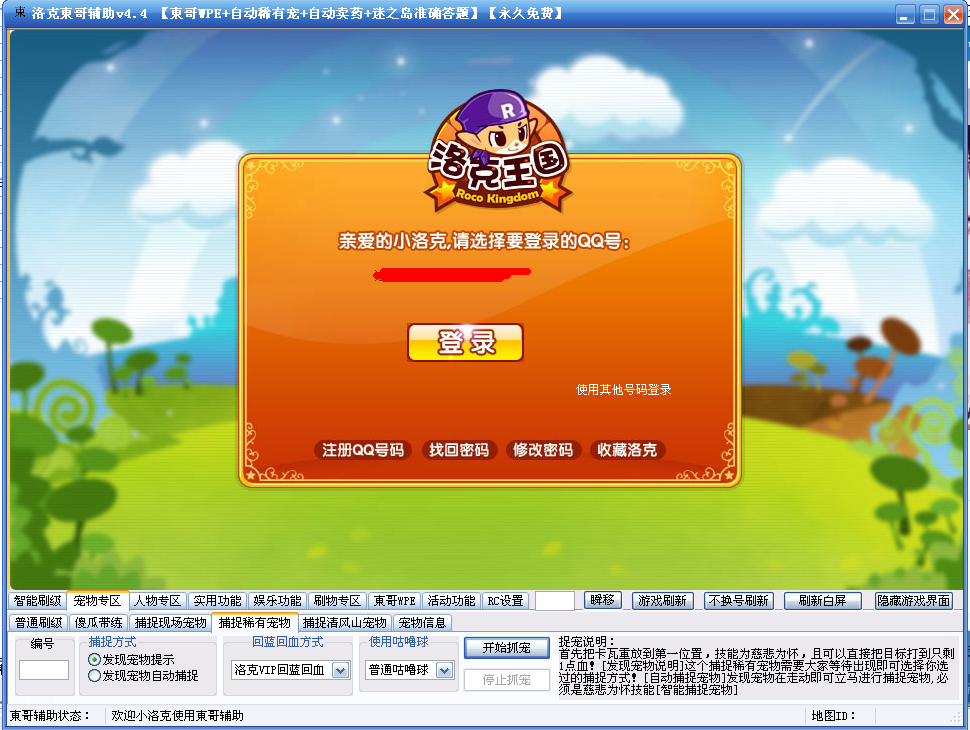
Task: Open the 傻瓜带练 sub-tab
Action: pos(98,622)
